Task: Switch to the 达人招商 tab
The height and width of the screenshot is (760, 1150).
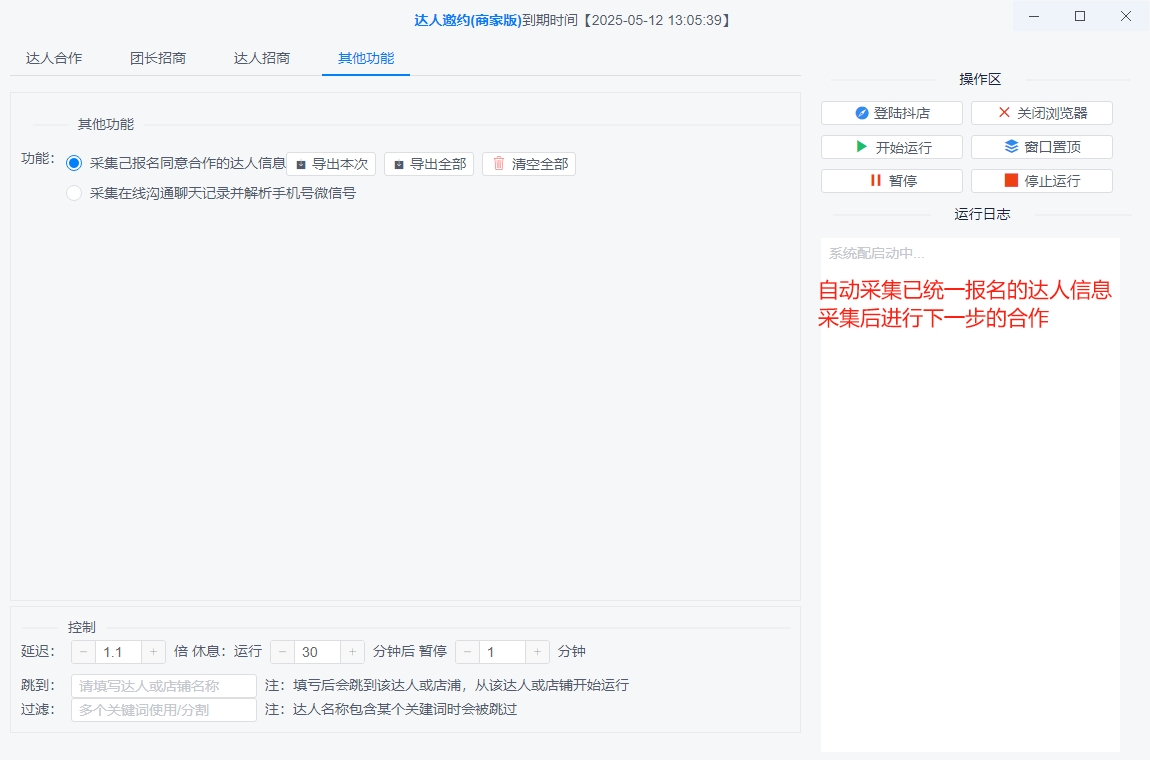Action: coord(262,58)
